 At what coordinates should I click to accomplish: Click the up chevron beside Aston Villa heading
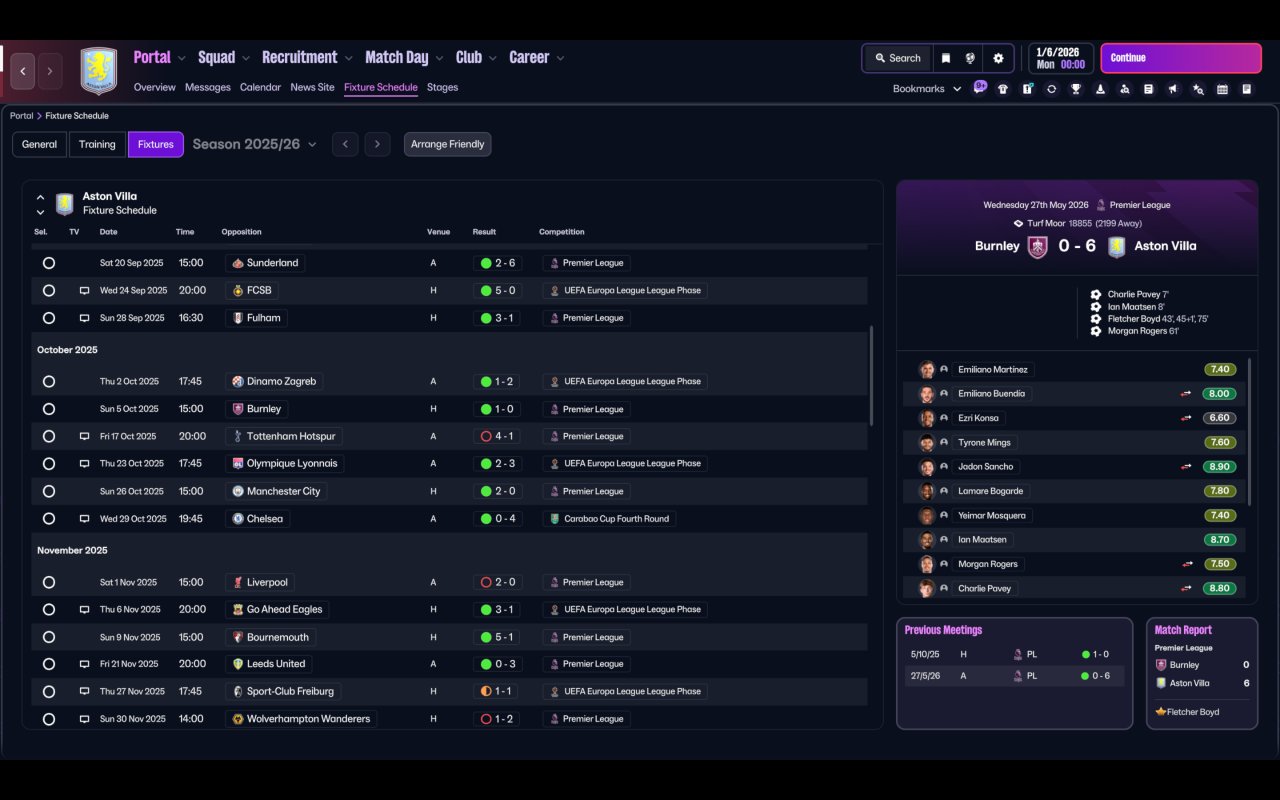tap(41, 198)
